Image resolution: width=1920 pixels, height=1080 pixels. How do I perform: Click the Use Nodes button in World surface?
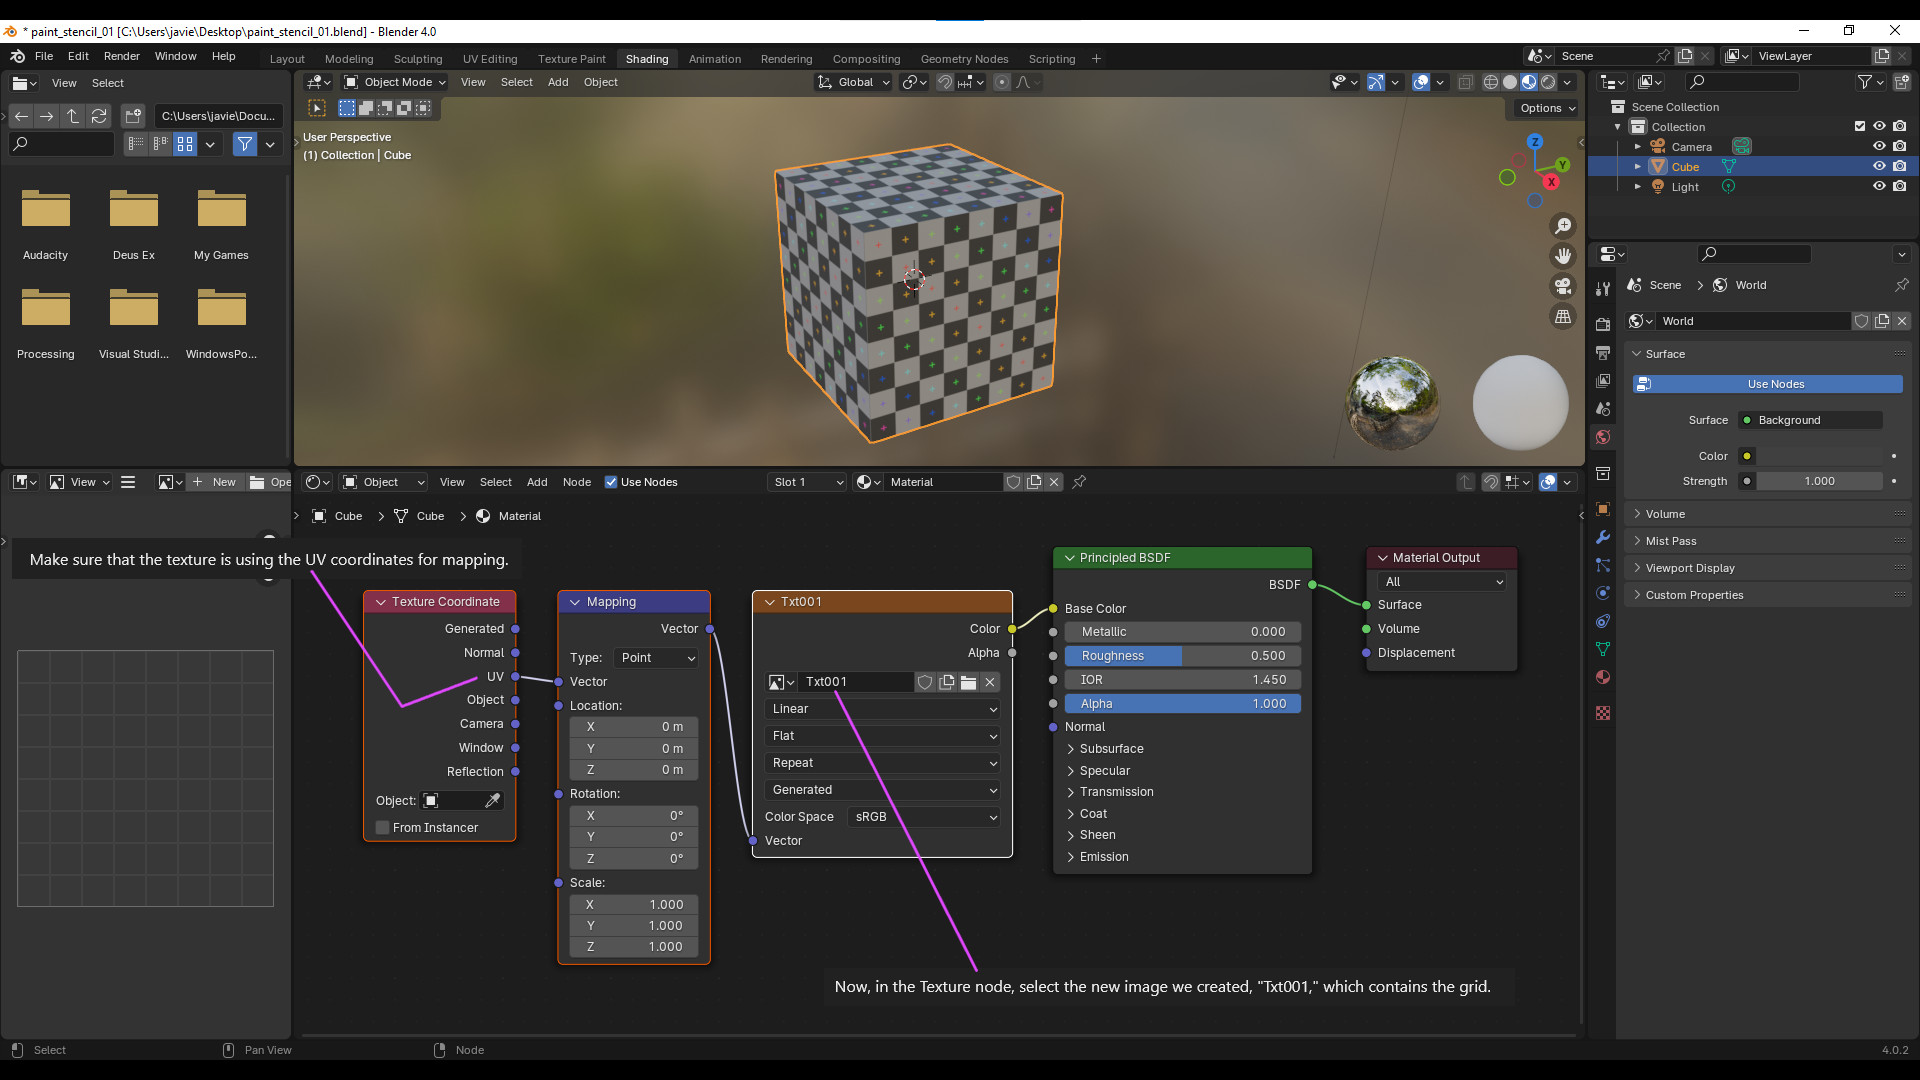1768,384
